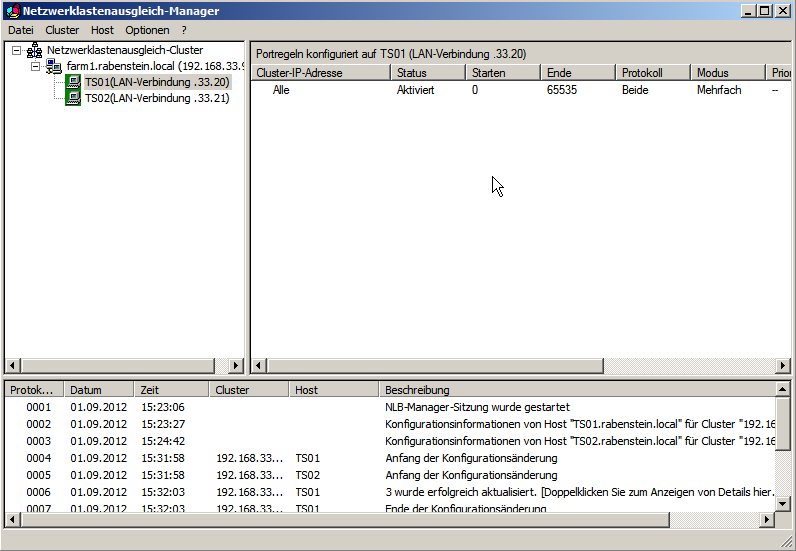Click the TS01 host icon in tree
The height and width of the screenshot is (551, 796).
click(x=73, y=82)
